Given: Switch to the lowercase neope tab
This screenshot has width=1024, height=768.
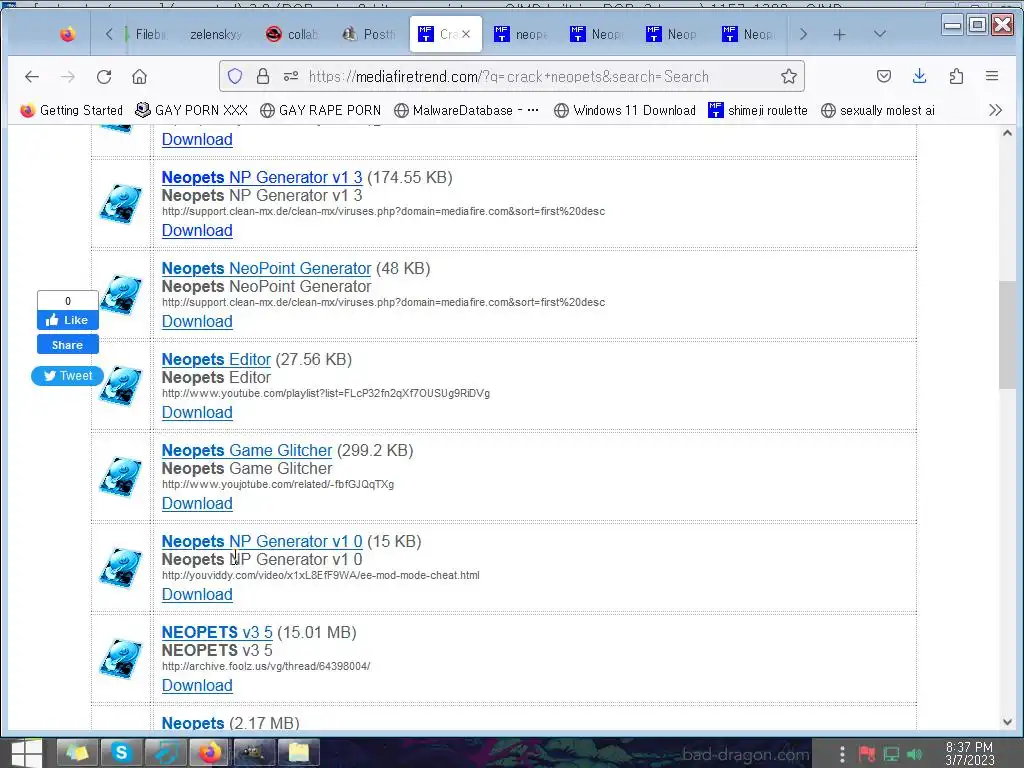Looking at the screenshot, I should [x=522, y=34].
